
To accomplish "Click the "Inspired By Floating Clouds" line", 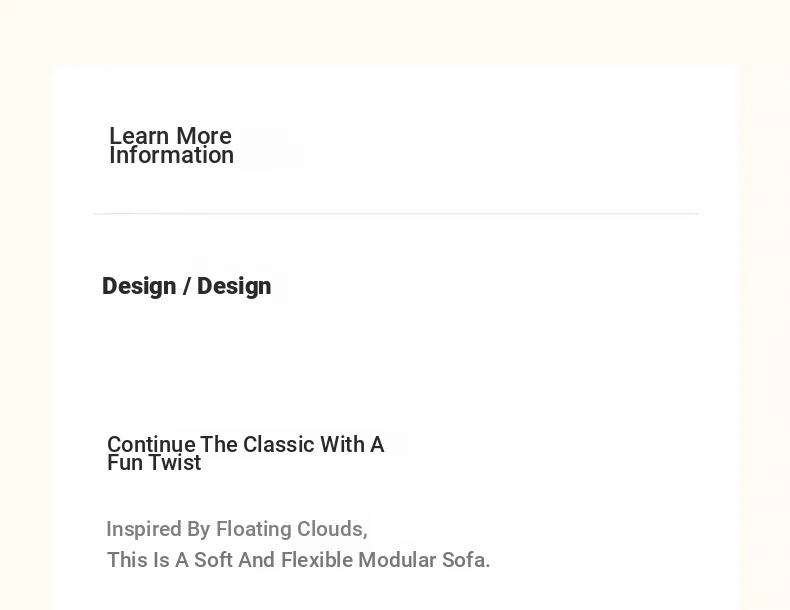I will (x=237, y=529).
